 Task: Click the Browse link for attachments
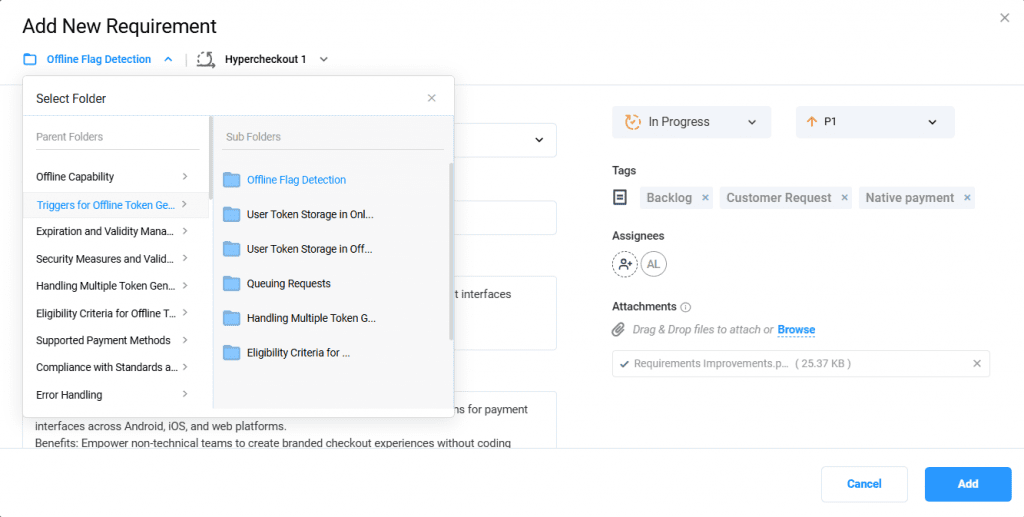pos(796,330)
